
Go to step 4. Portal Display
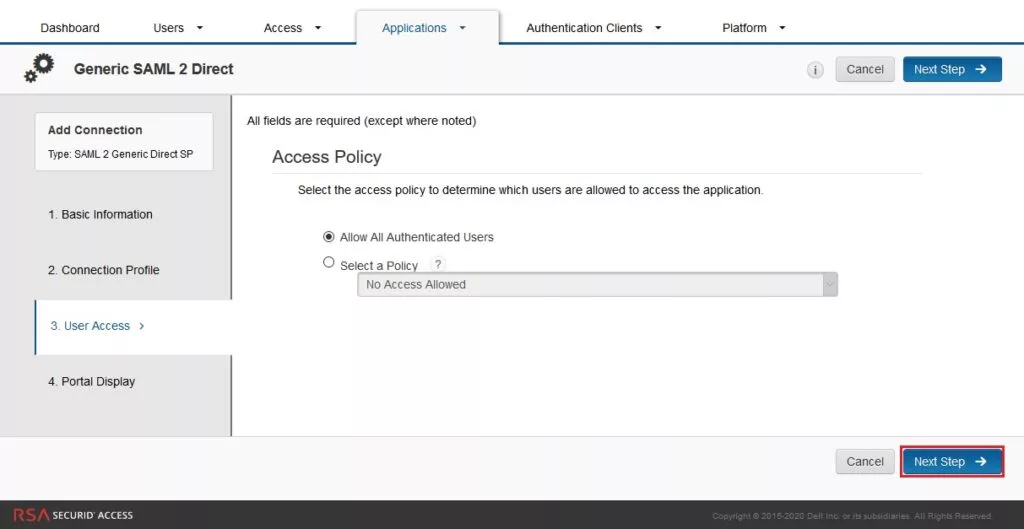(x=91, y=381)
